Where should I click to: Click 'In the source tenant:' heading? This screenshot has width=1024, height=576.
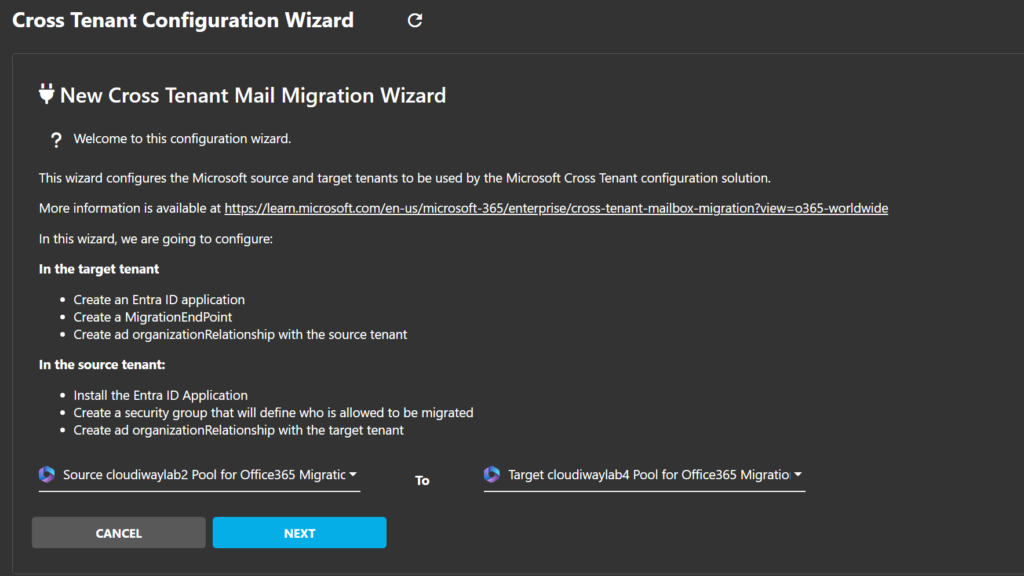[102, 364]
